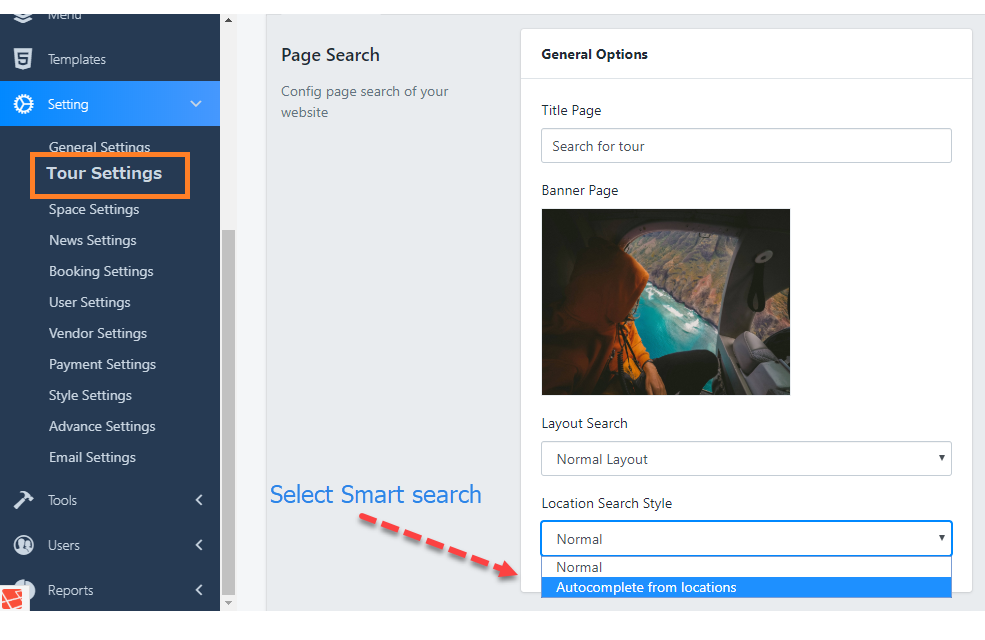Click the Users group icon

22,545
